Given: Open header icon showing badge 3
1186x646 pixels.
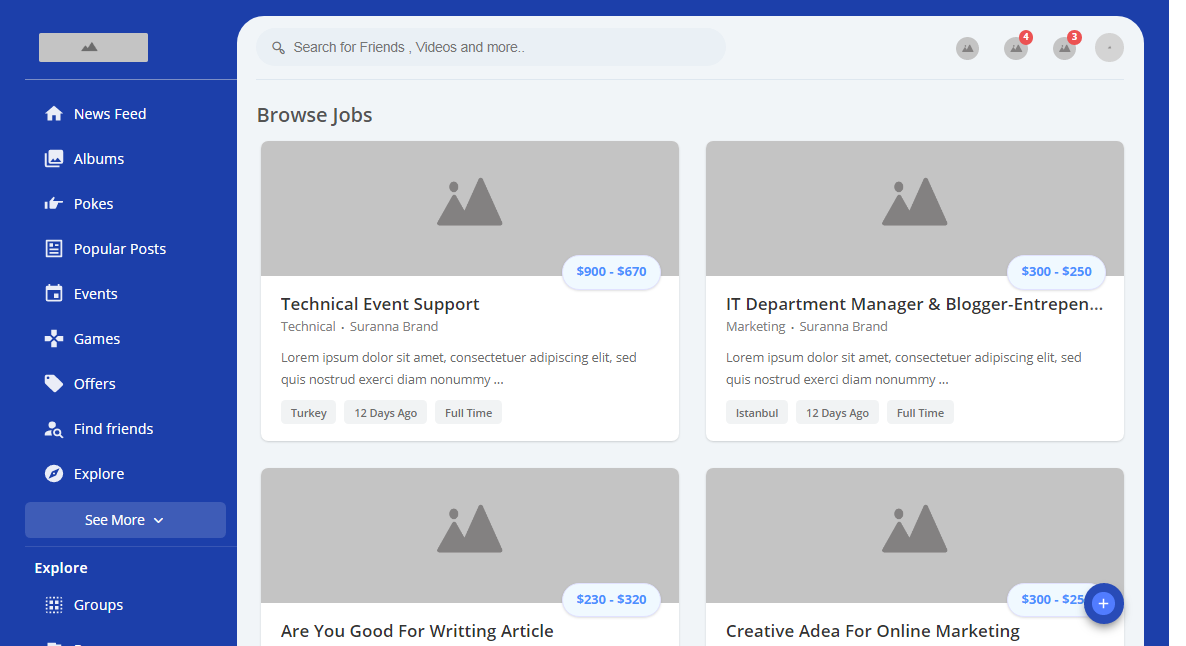Looking at the screenshot, I should pyautogui.click(x=1064, y=48).
